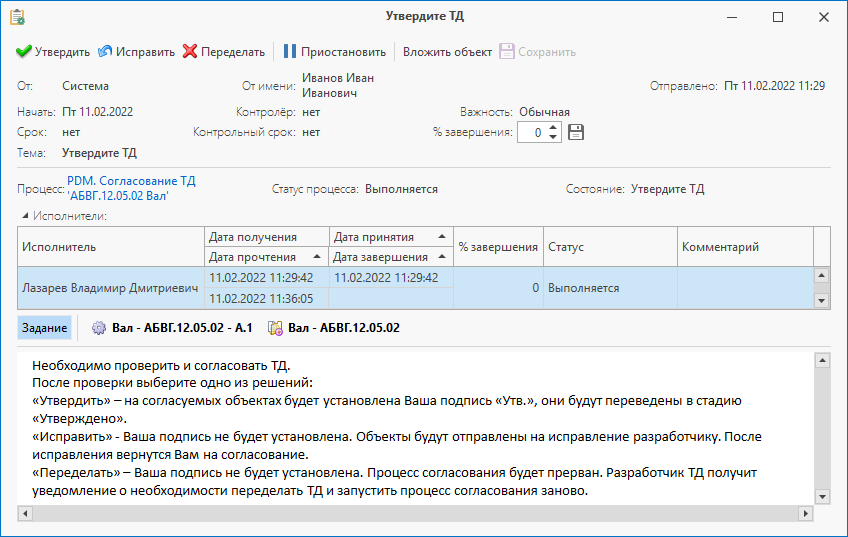The height and width of the screenshot is (537, 848).
Task: Click Вложить объект in the toolbar
Action: click(447, 52)
